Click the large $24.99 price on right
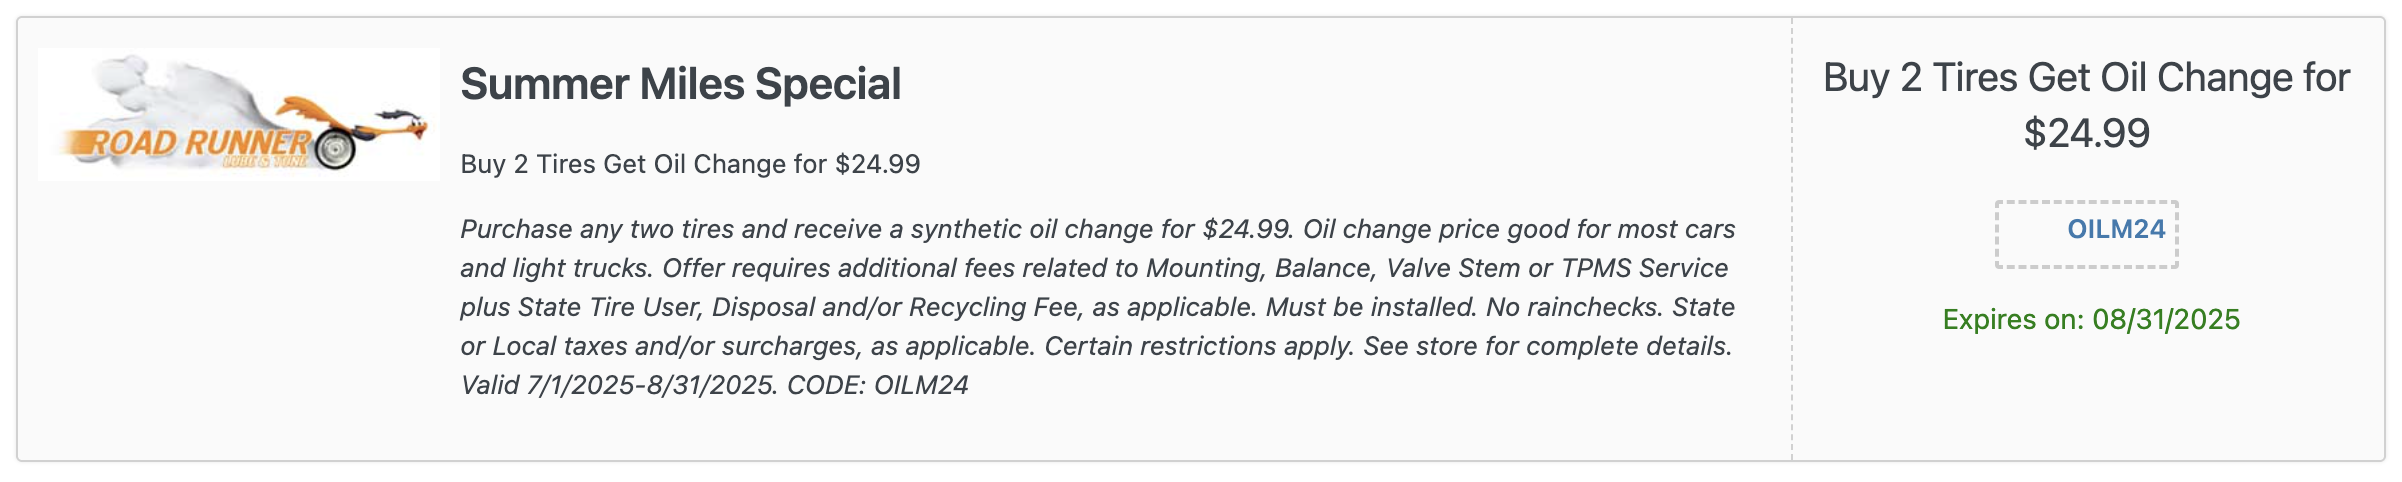The height and width of the screenshot is (482, 2402). tap(2087, 133)
